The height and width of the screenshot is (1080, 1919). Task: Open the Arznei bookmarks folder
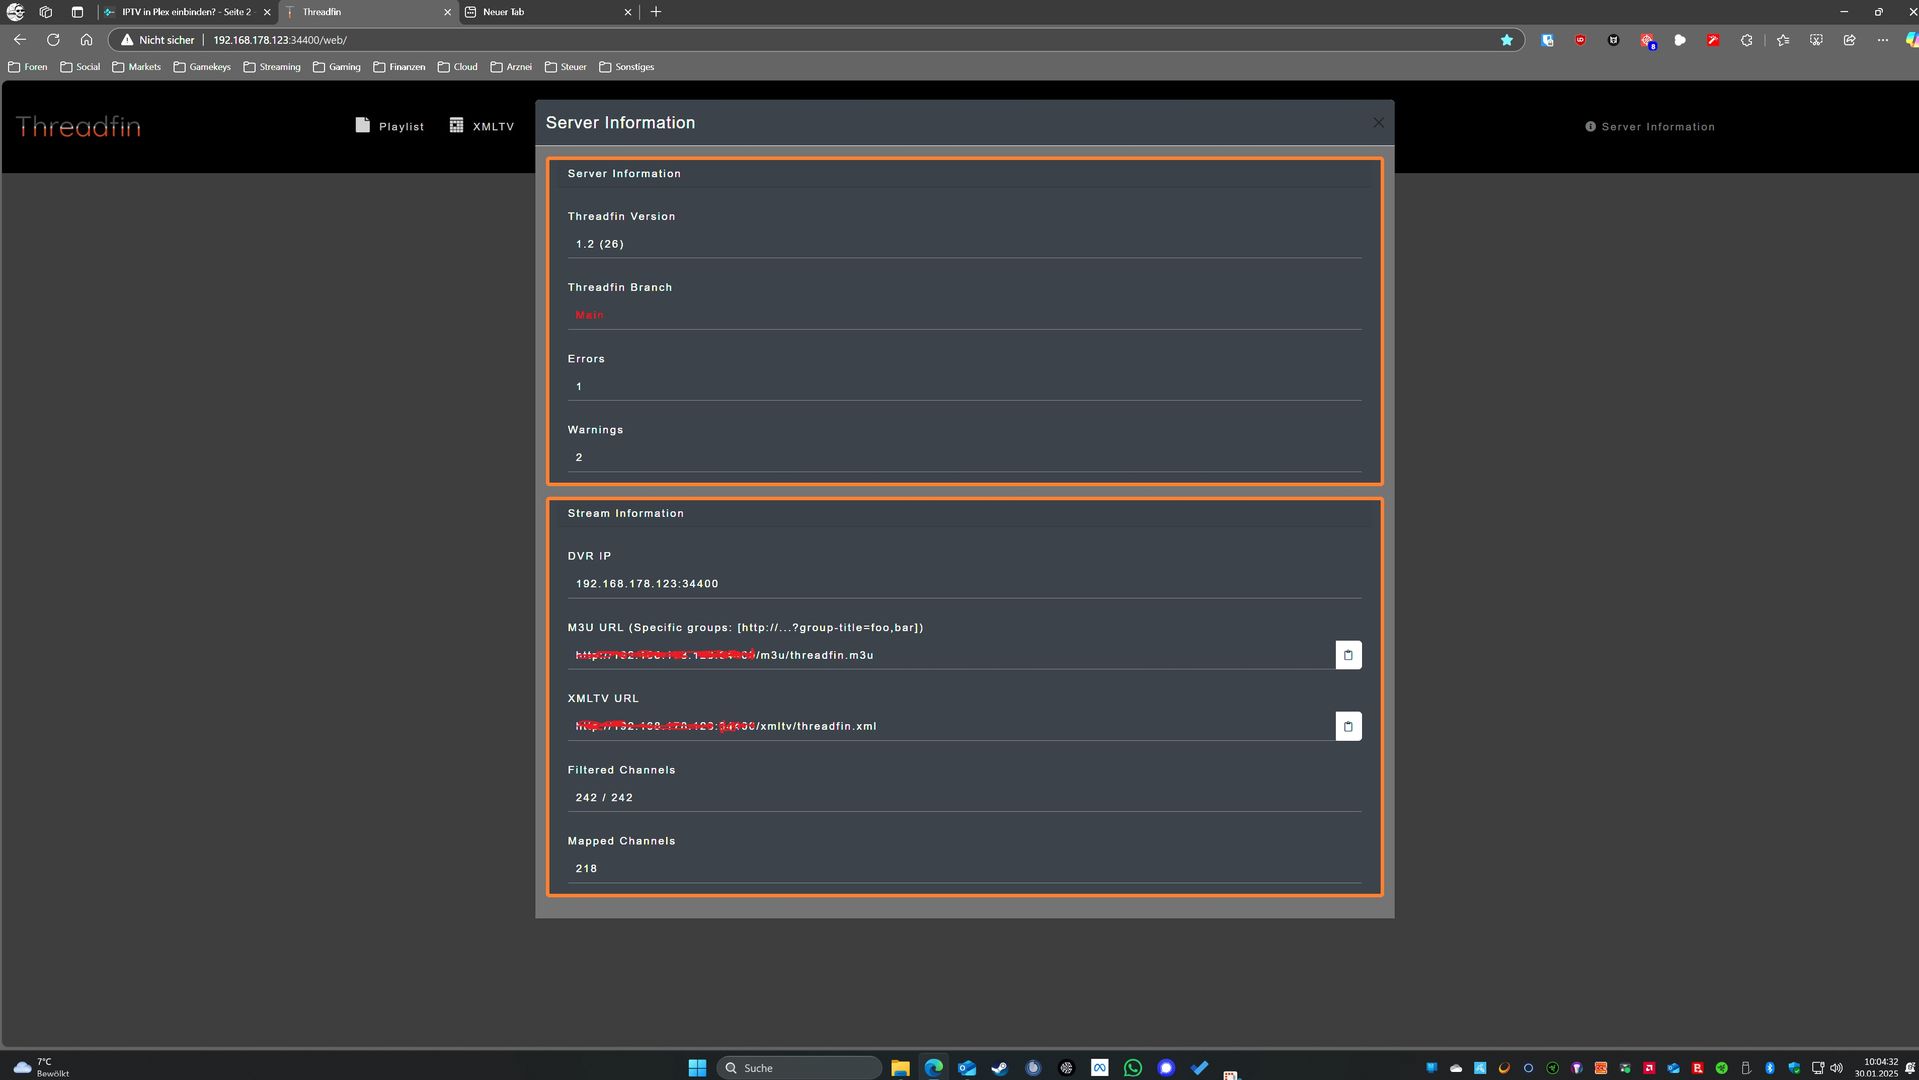point(511,67)
